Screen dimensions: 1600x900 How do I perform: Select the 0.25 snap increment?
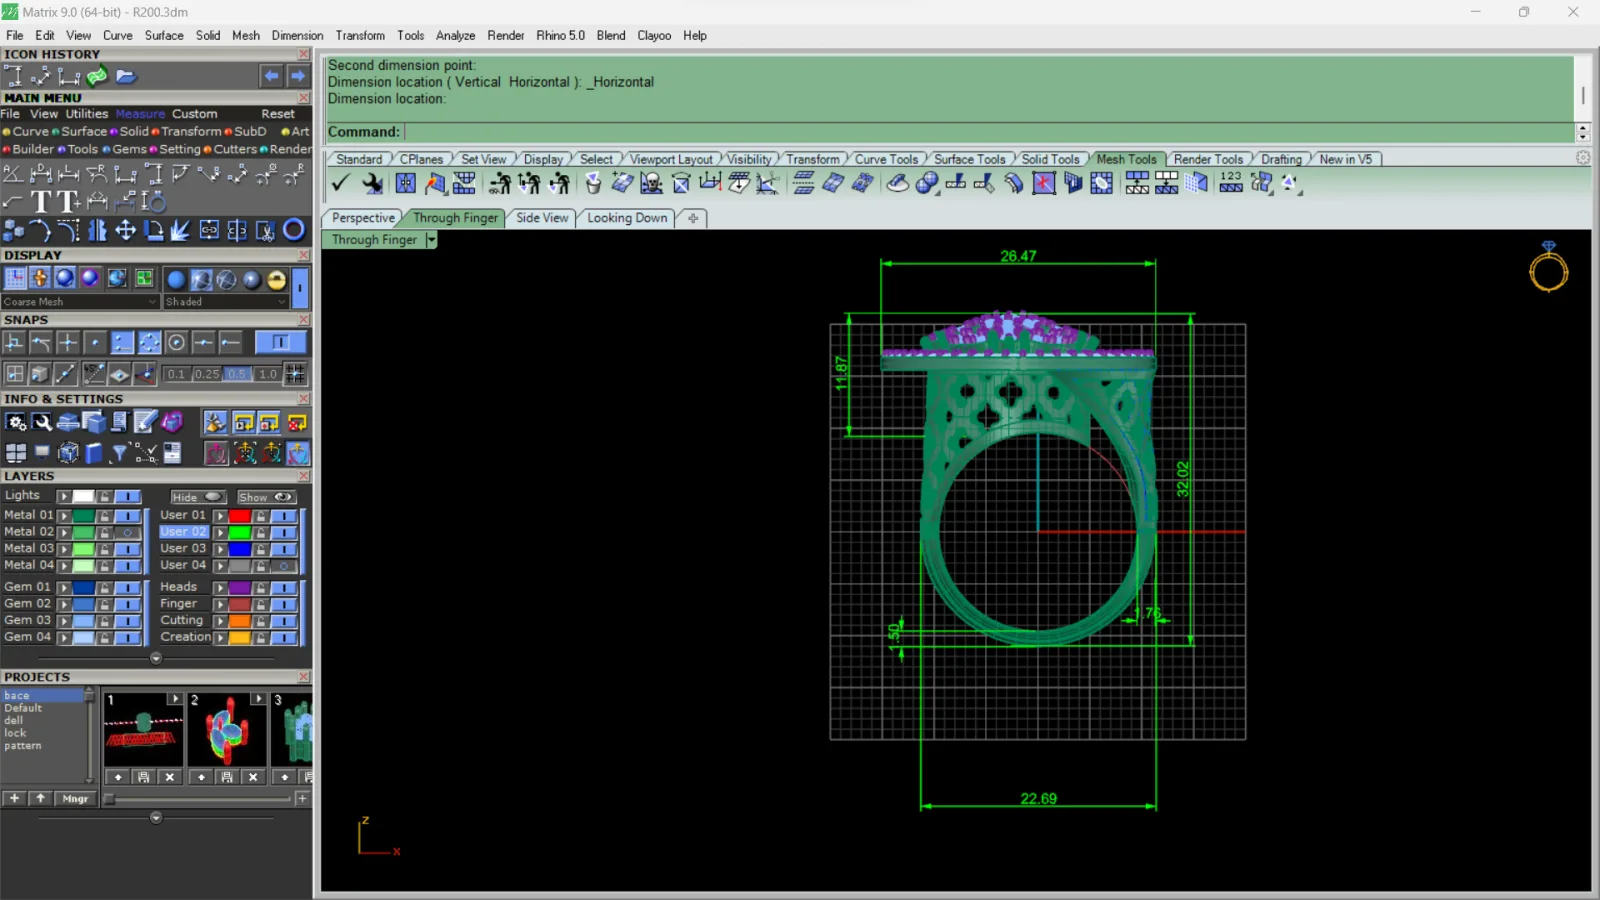pos(207,374)
